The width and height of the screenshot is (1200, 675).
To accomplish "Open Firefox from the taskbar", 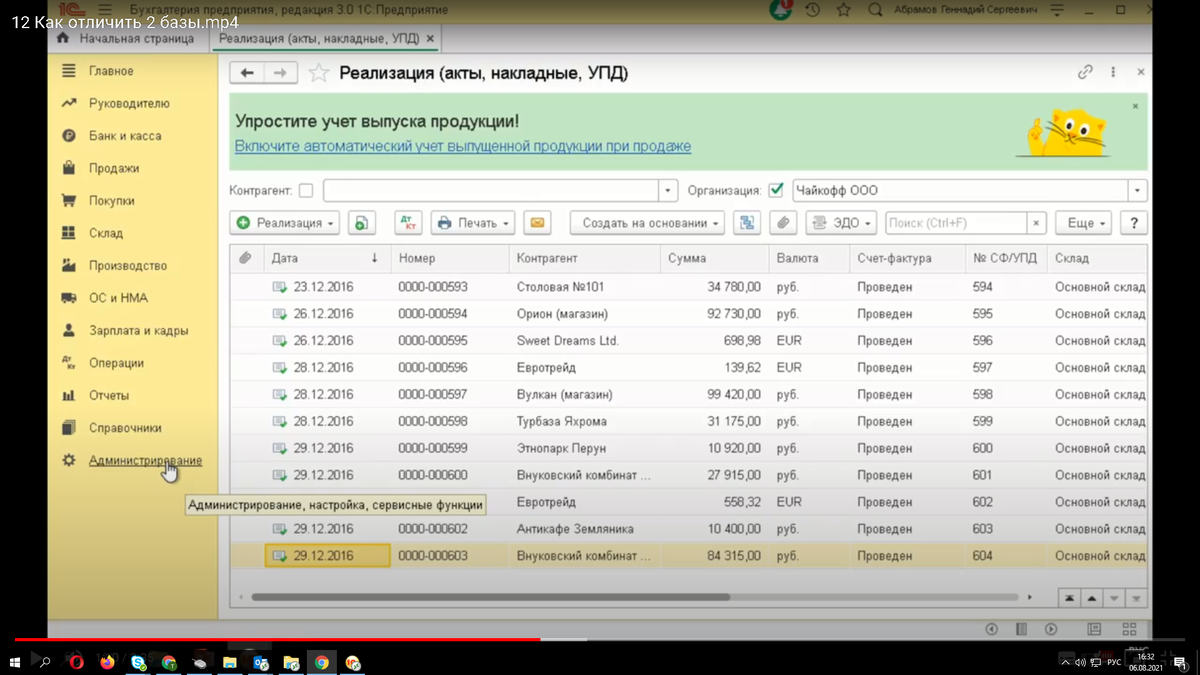I will coord(107,662).
